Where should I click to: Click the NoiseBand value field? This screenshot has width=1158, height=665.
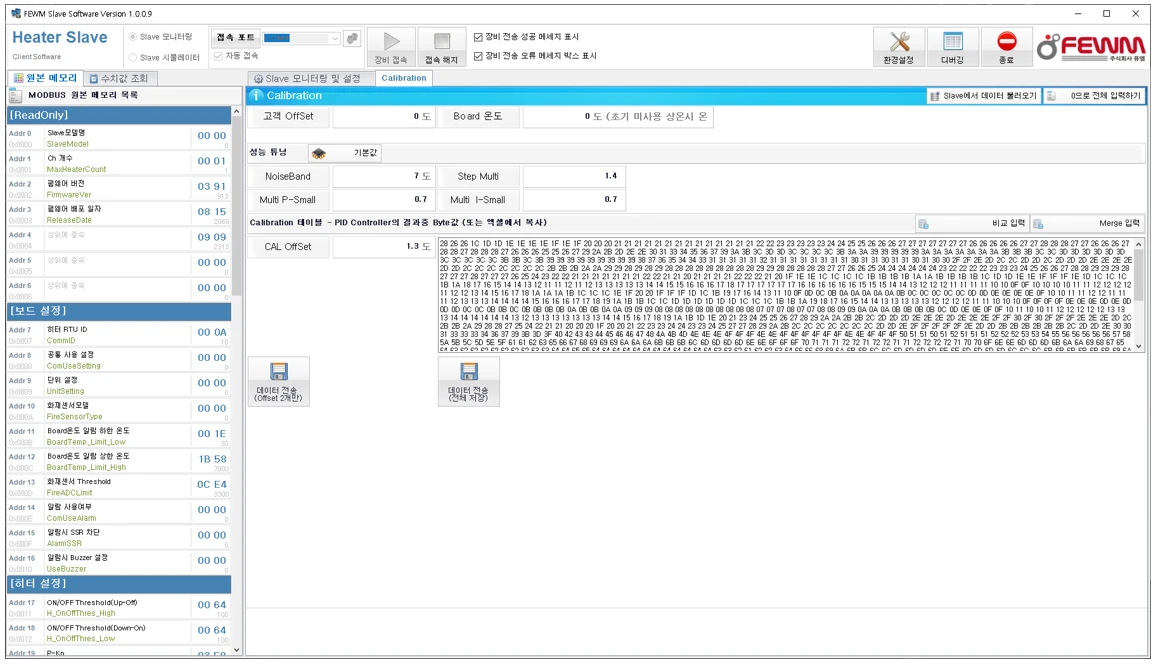tap(383, 177)
